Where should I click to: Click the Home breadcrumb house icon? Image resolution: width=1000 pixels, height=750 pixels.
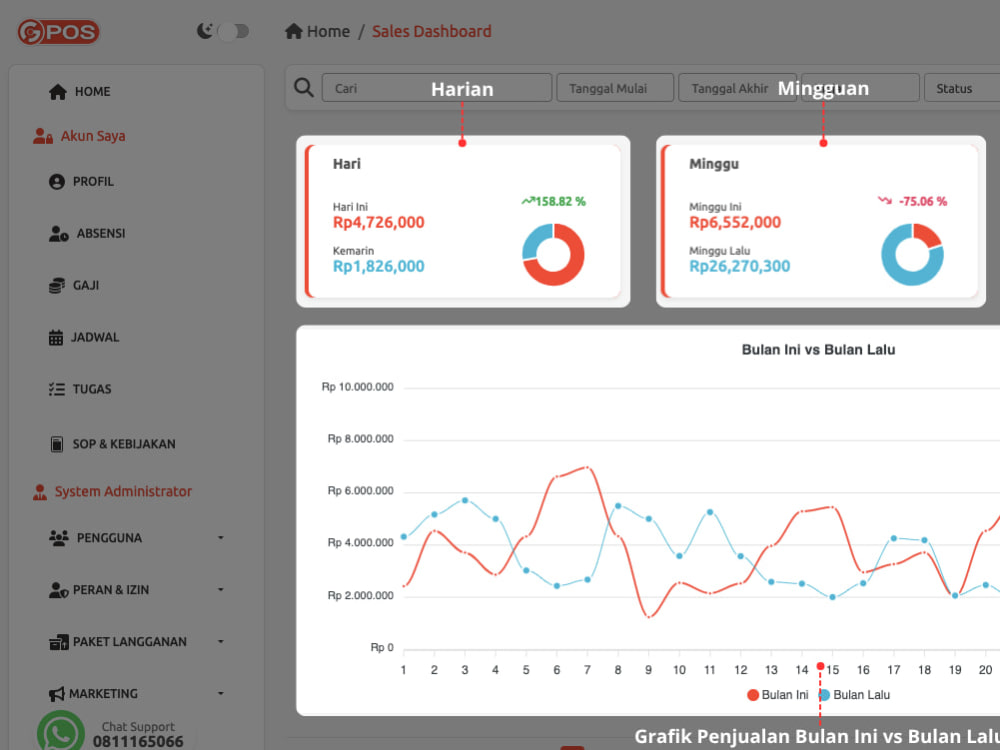click(x=293, y=31)
